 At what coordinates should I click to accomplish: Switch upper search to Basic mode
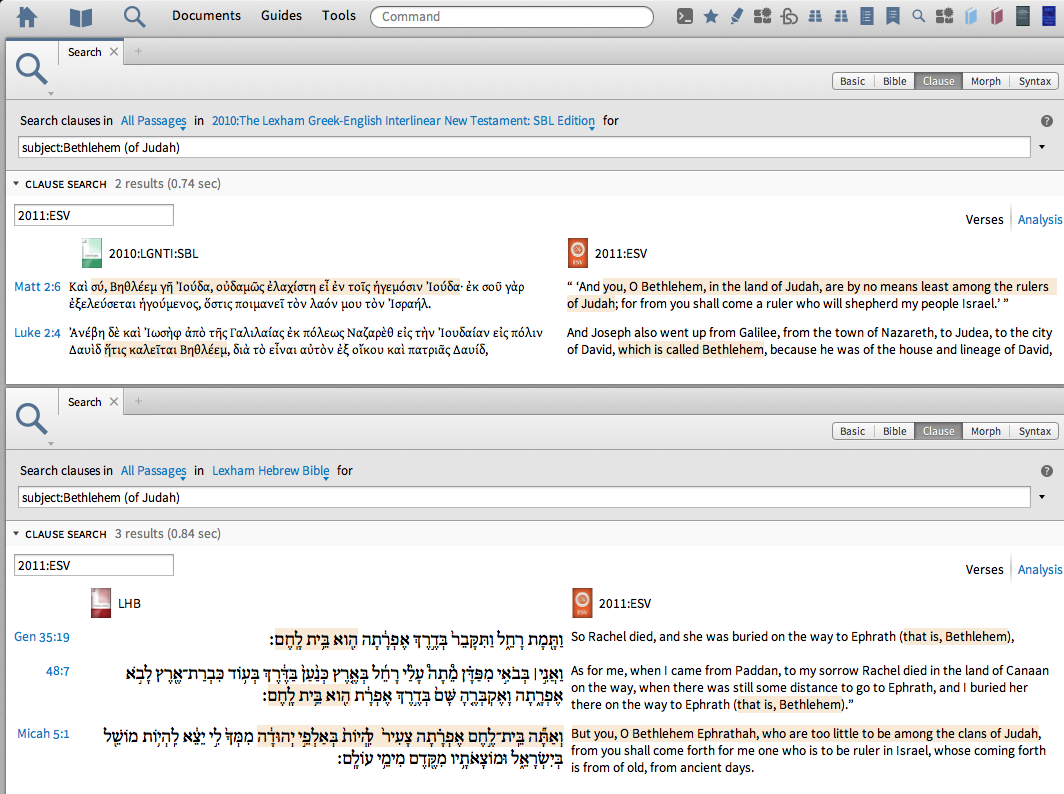(852, 81)
